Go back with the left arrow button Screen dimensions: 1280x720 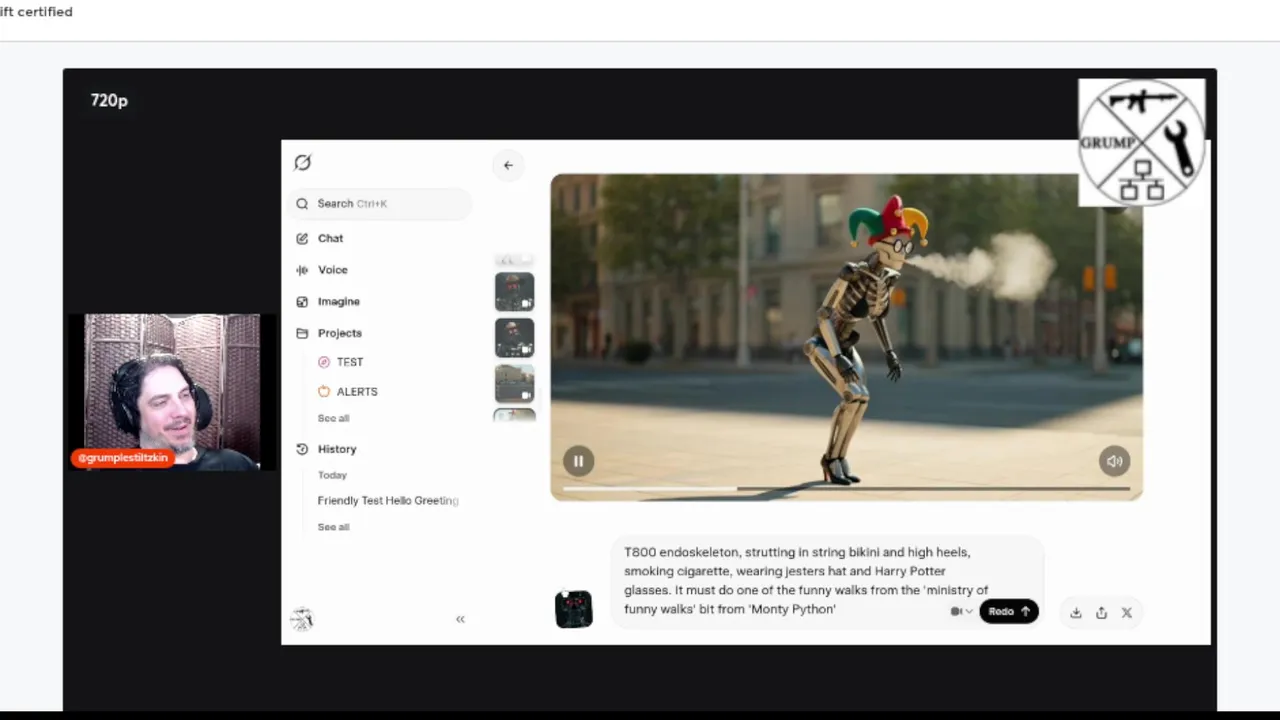pyautogui.click(x=508, y=165)
